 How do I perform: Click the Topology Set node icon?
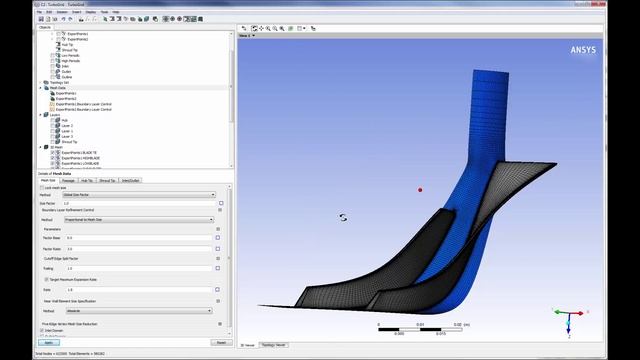click(47, 82)
